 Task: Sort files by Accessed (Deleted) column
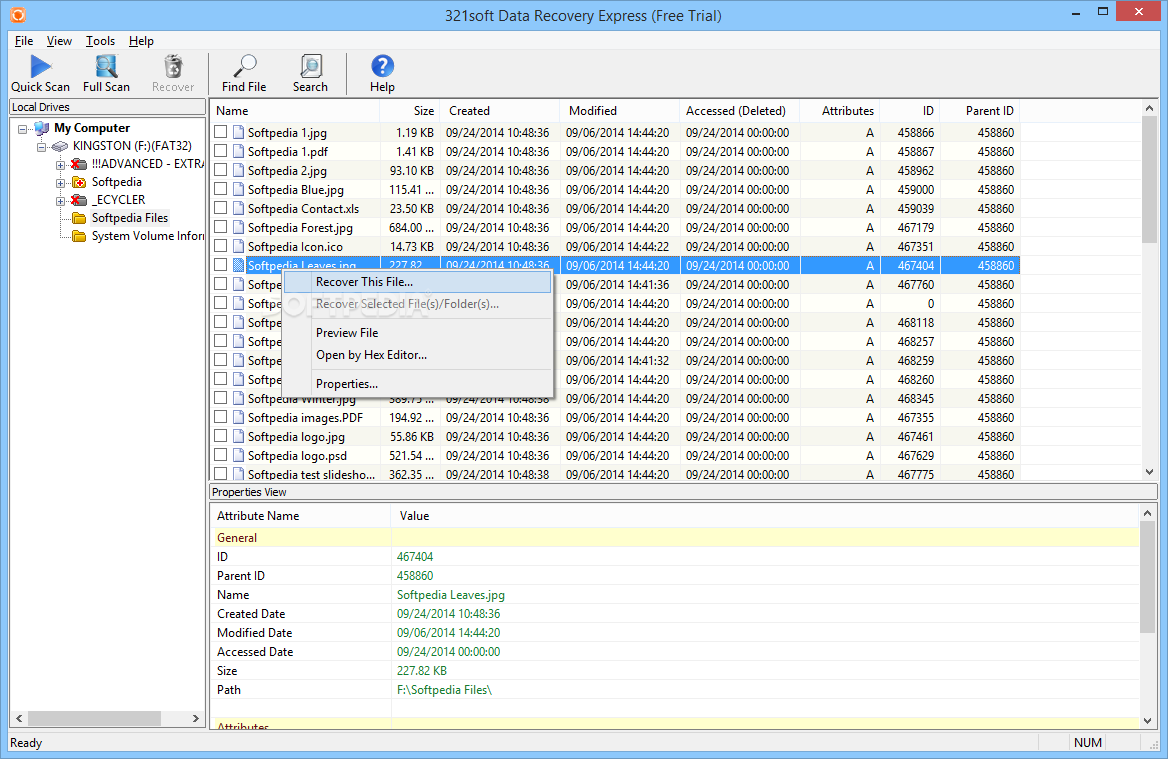[740, 111]
